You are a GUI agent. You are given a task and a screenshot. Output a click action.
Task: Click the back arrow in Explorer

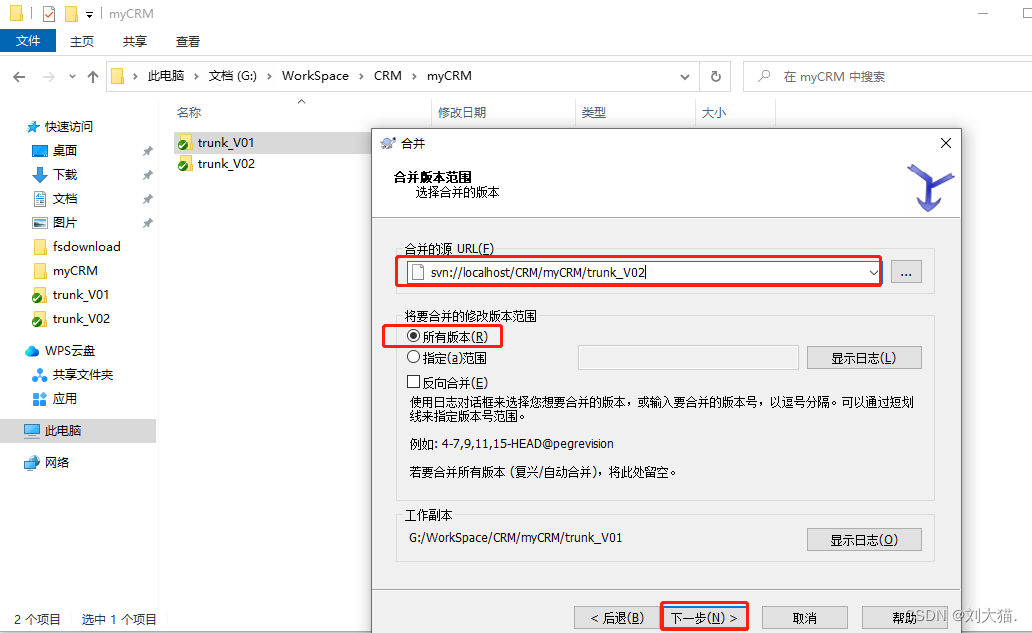coord(19,76)
